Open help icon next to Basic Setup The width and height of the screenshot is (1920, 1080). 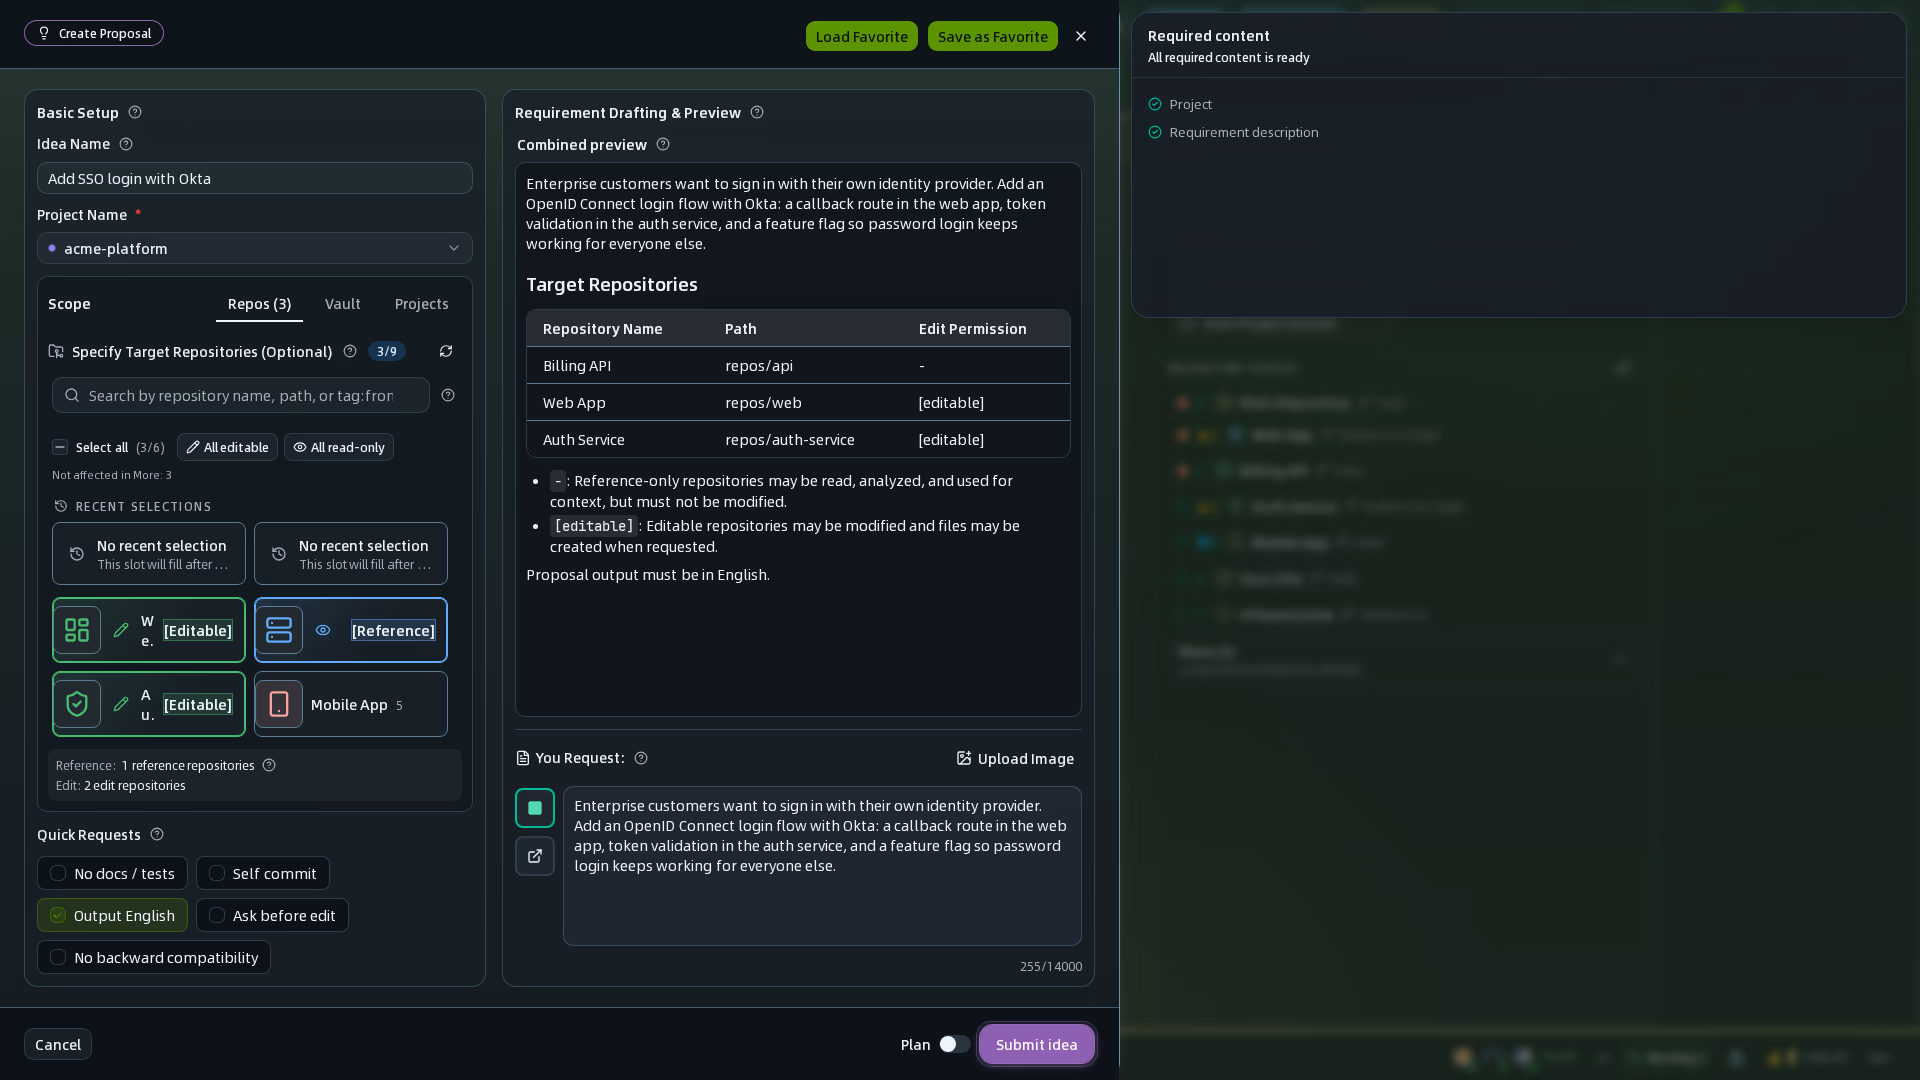coord(135,112)
